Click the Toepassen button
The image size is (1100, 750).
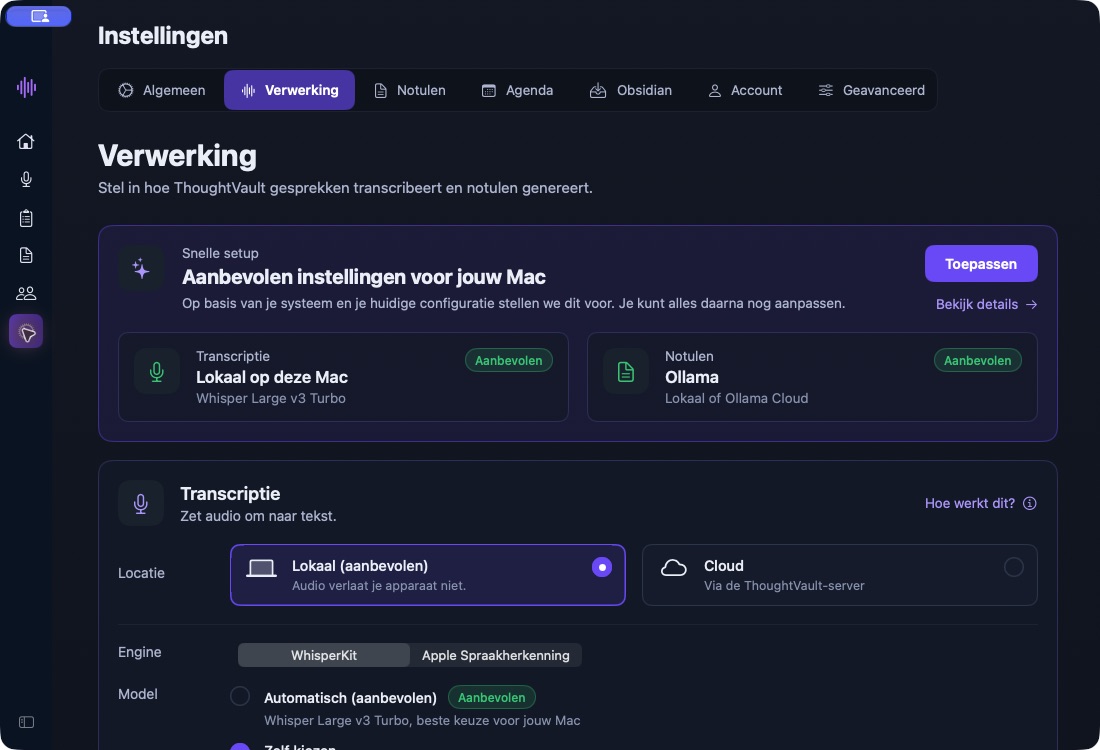[981, 264]
